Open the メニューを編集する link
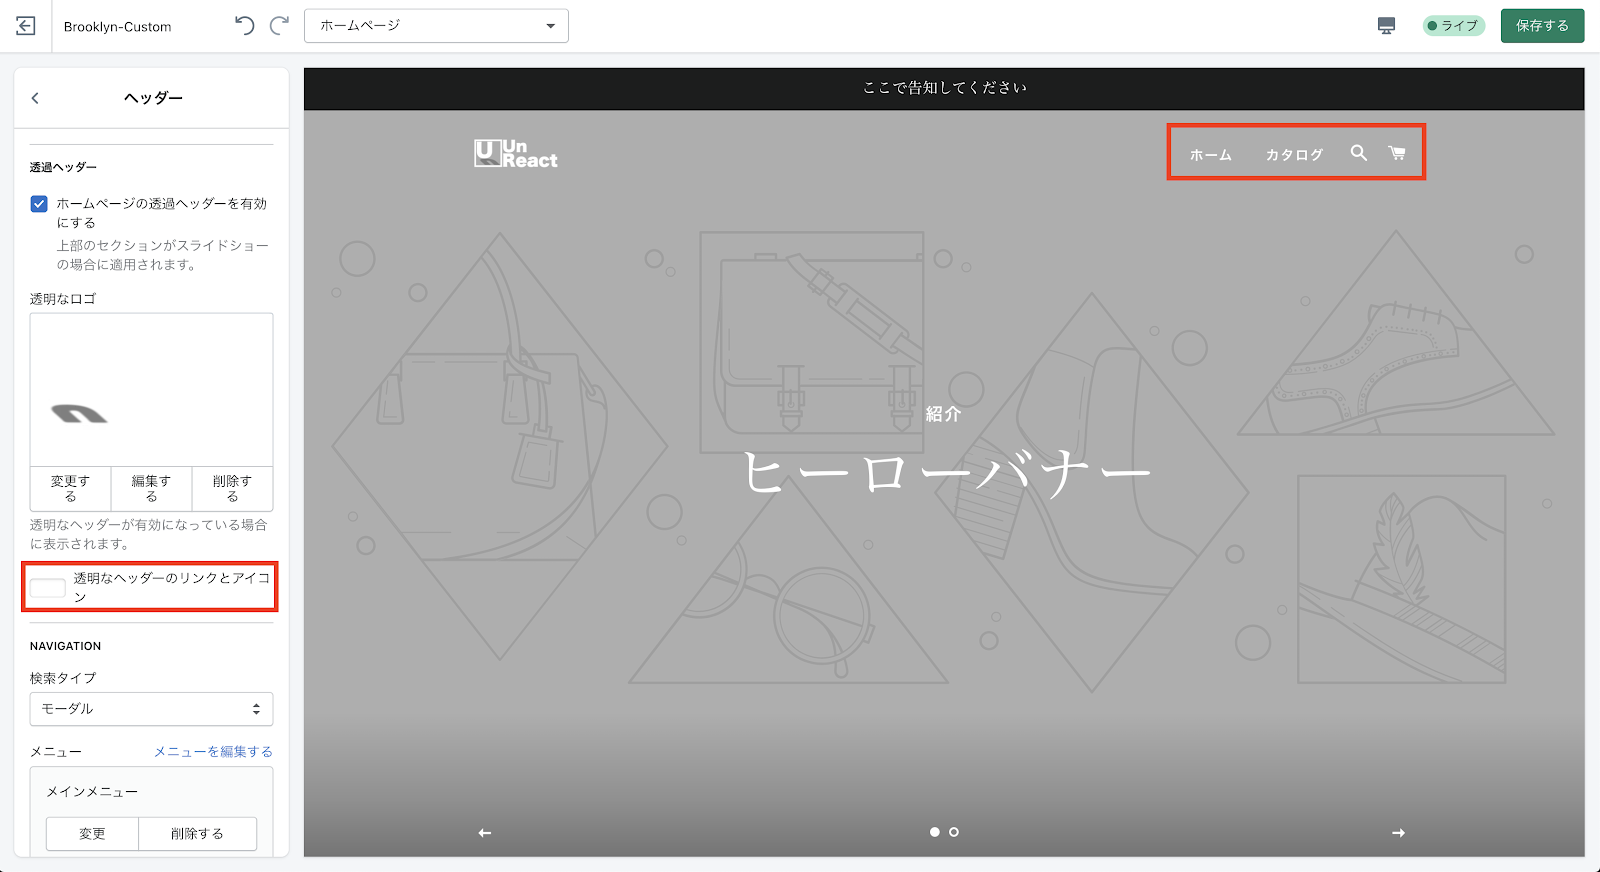 tap(213, 752)
